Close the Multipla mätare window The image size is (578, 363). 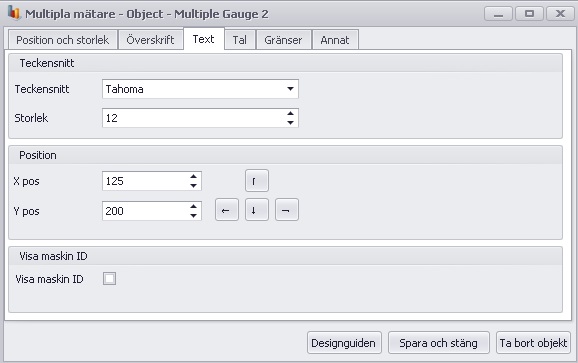[560, 14]
